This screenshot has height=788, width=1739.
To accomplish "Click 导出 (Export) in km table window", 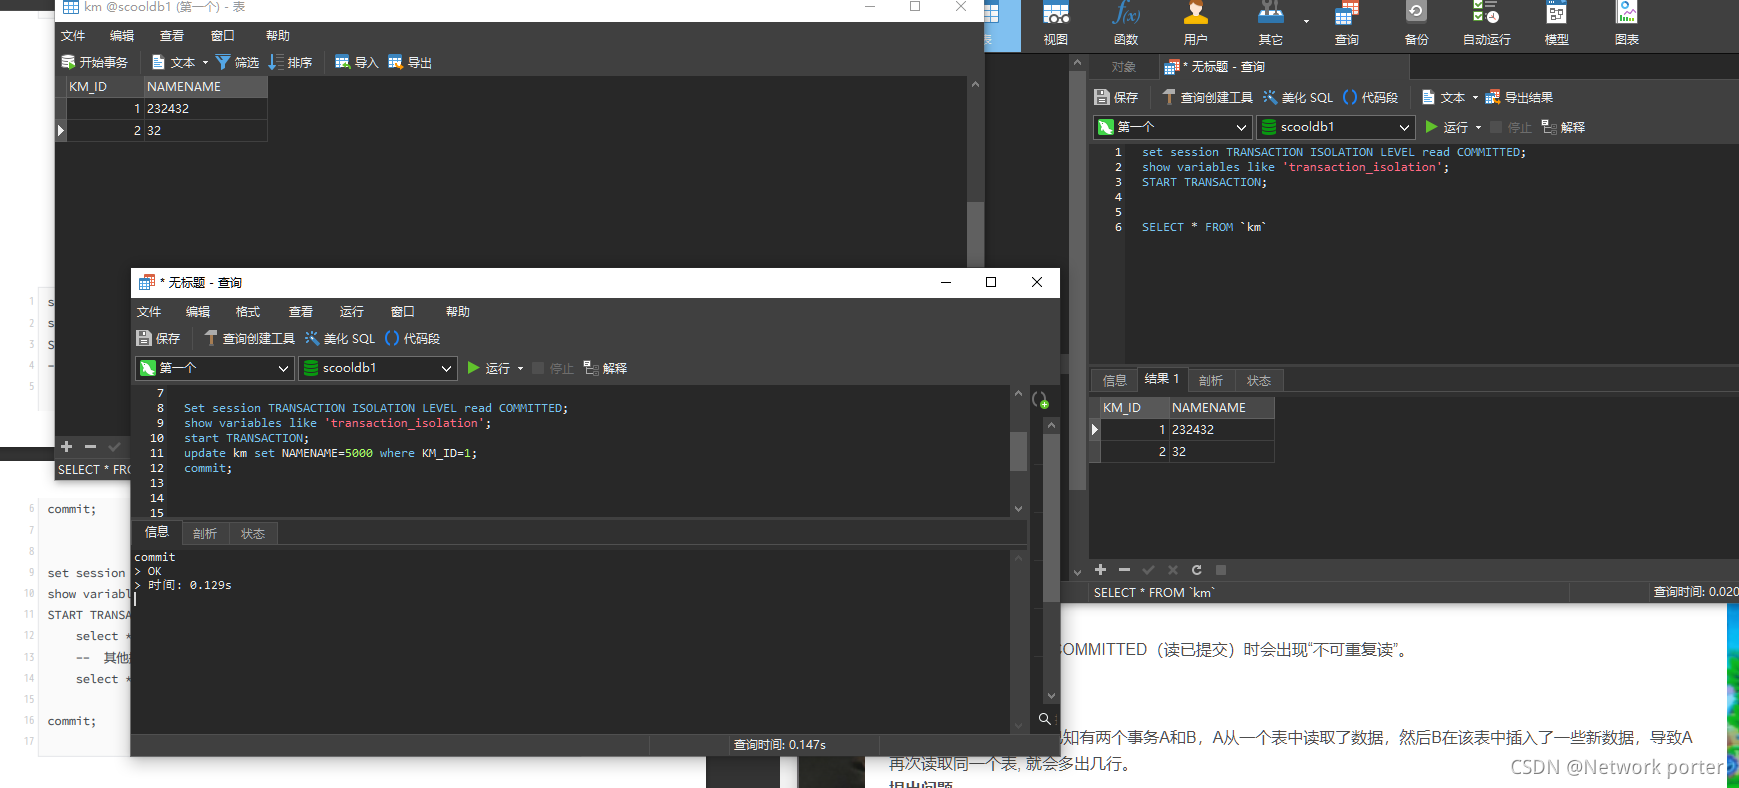I will 409,62.
